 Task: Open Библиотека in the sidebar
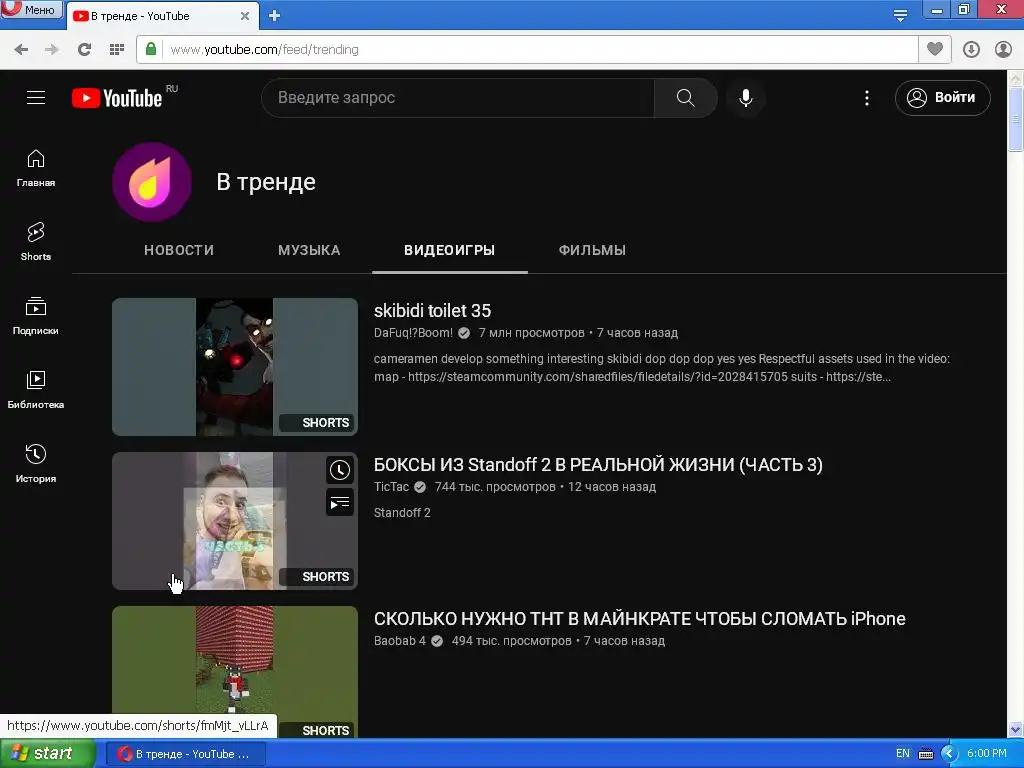tap(36, 390)
